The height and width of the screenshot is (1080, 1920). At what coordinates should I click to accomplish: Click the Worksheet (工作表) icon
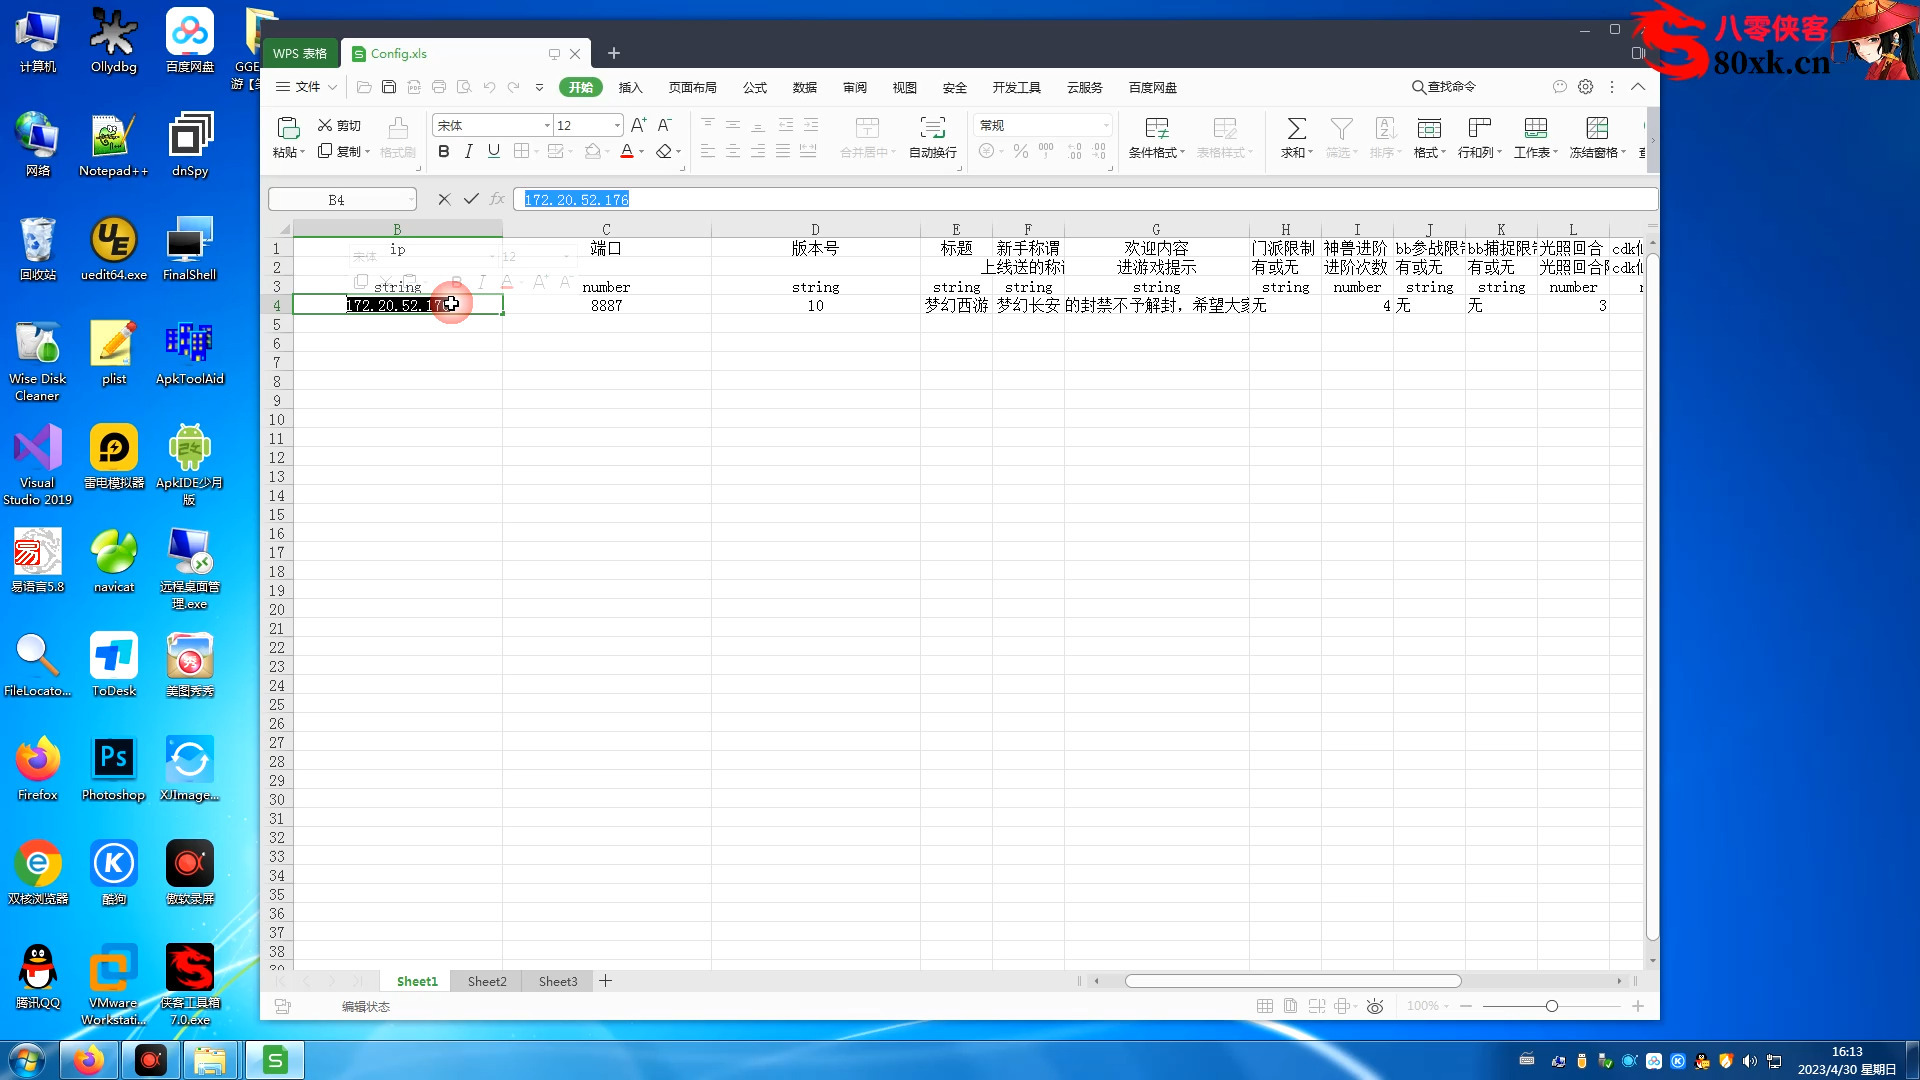click(1535, 128)
